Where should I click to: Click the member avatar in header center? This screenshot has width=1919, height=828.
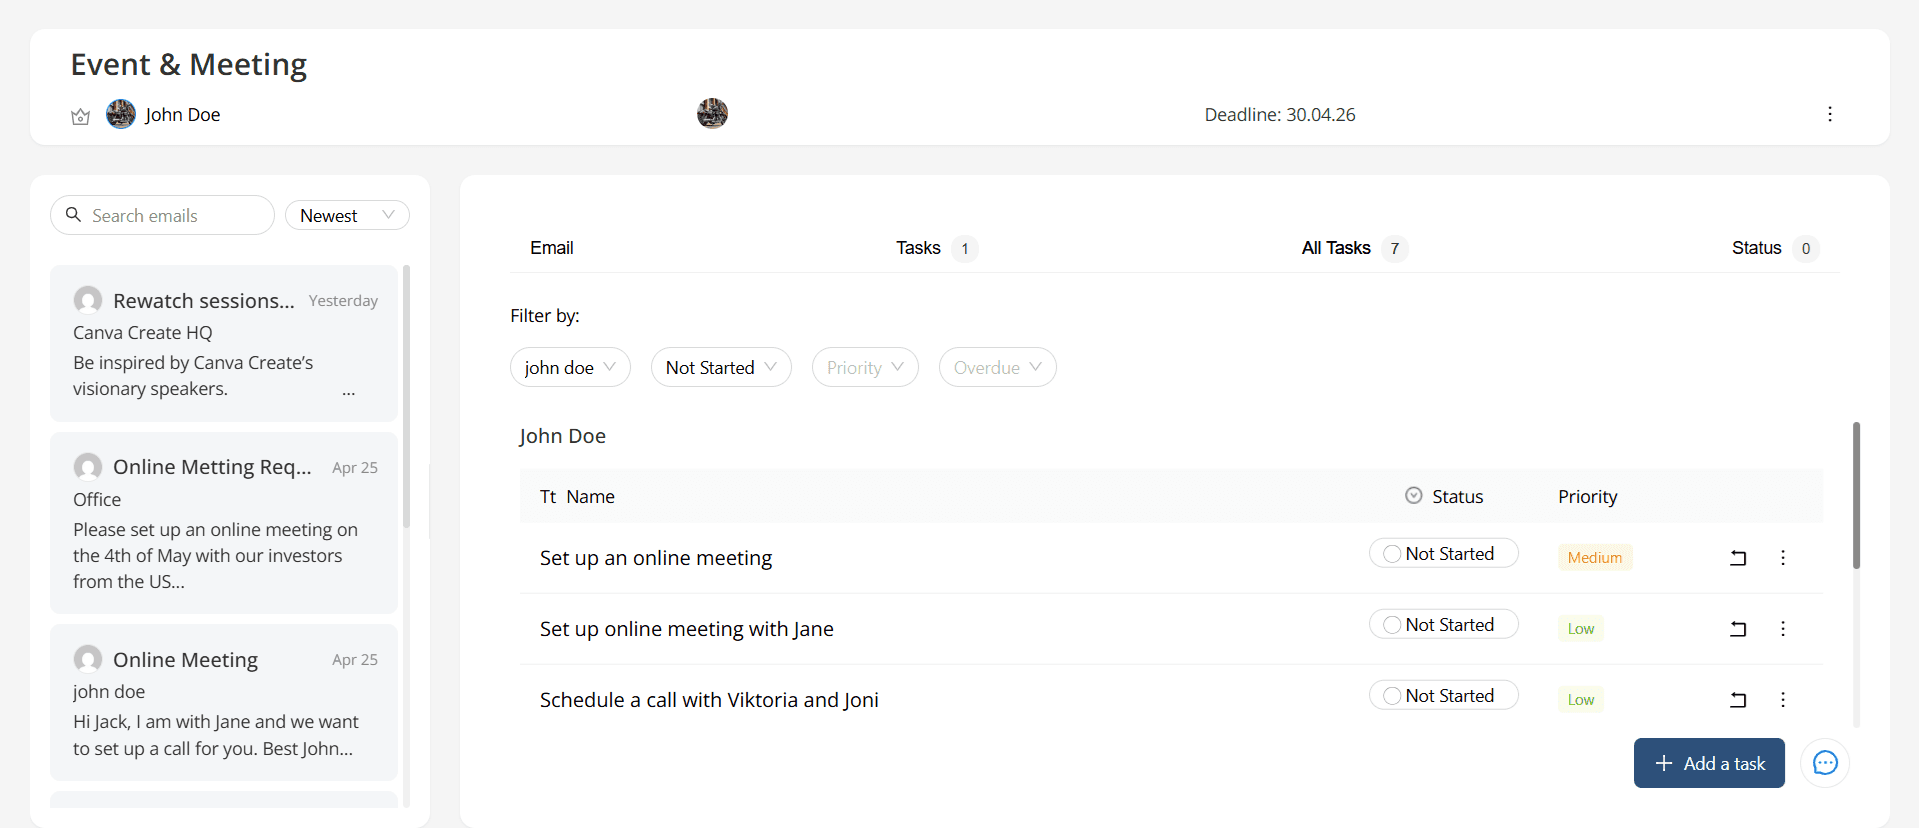coord(712,113)
